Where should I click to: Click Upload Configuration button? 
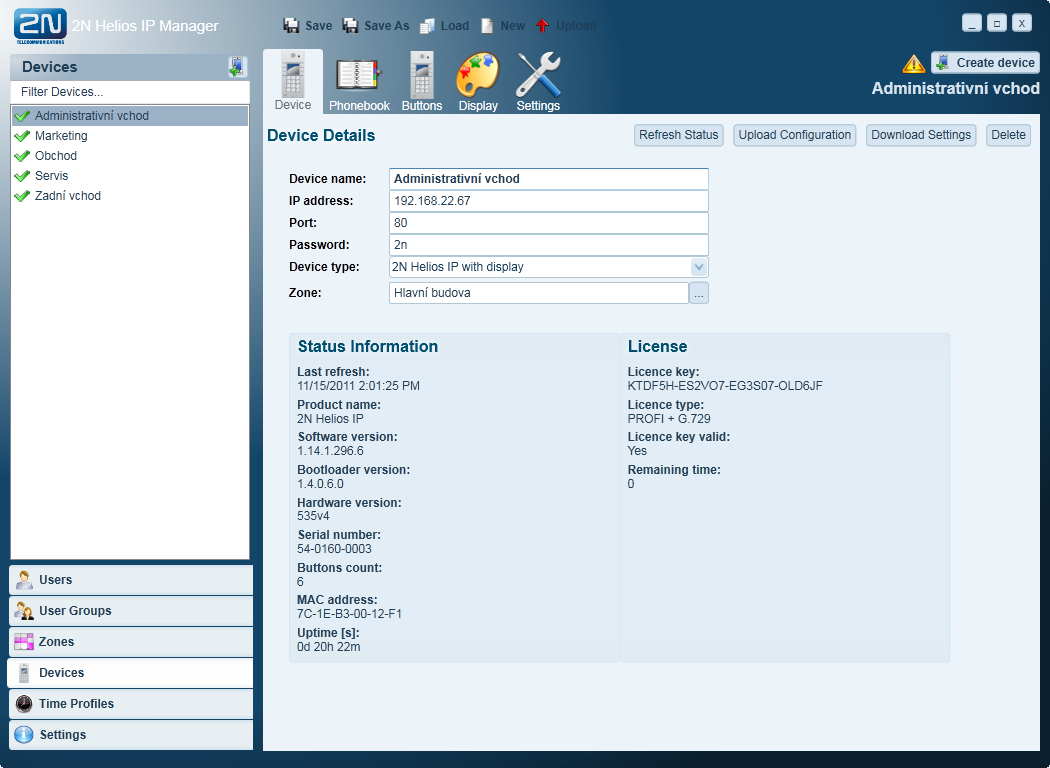[x=794, y=135]
